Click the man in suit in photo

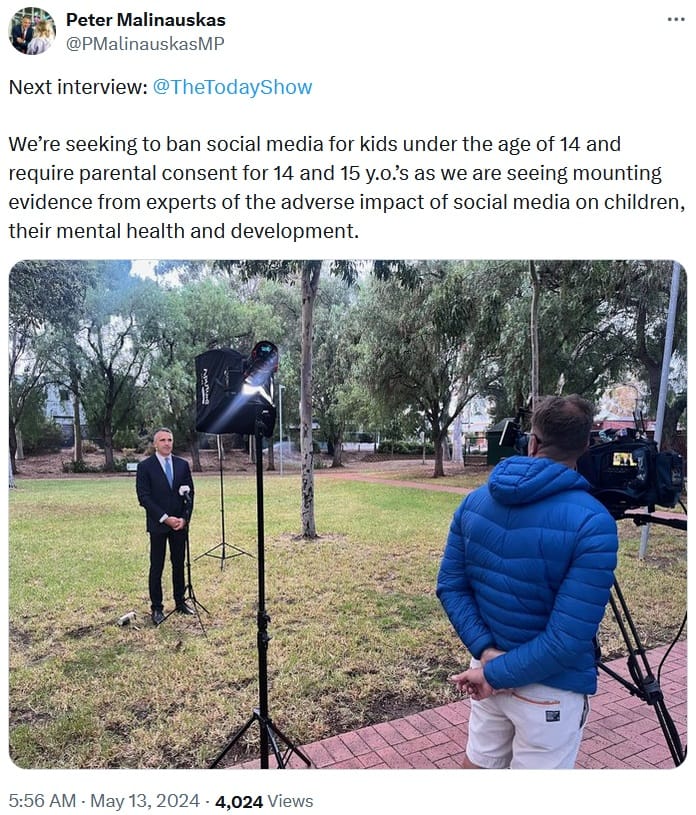coord(166,525)
